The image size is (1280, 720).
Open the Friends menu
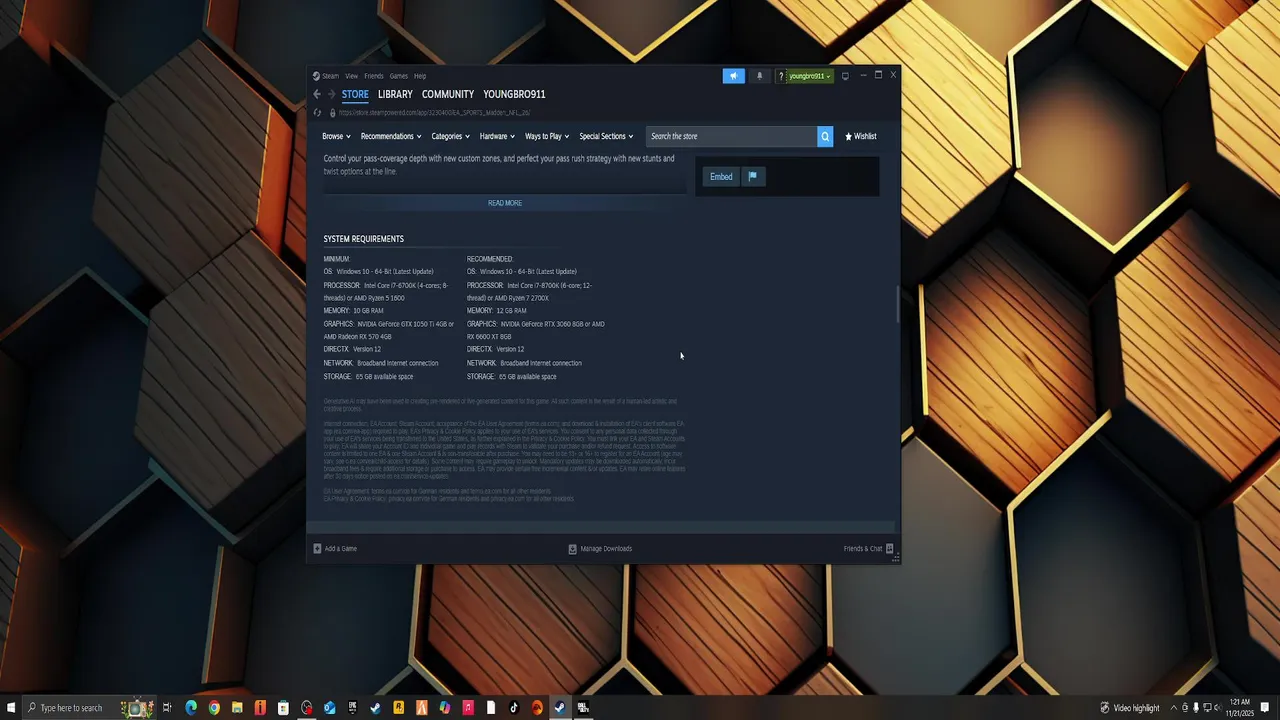[374, 76]
